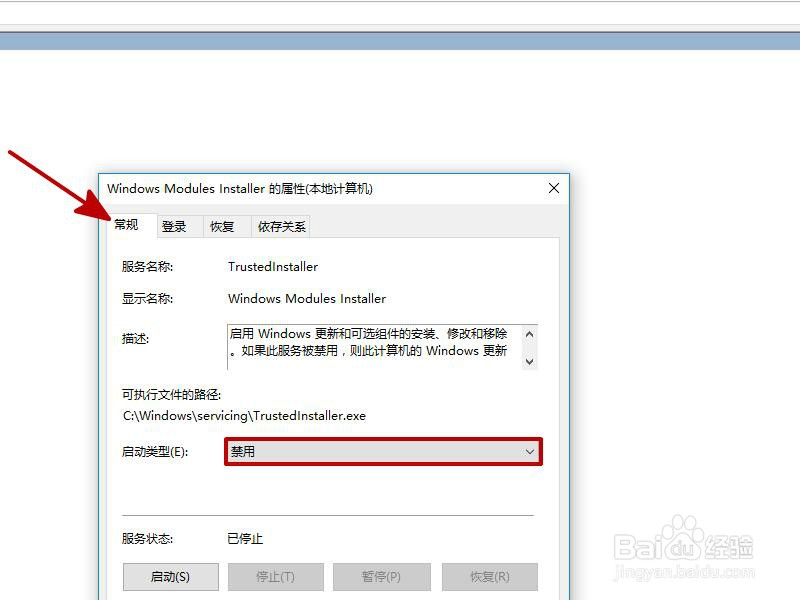Click the 服务名称 label
This screenshot has height=600, width=800.
[147, 266]
